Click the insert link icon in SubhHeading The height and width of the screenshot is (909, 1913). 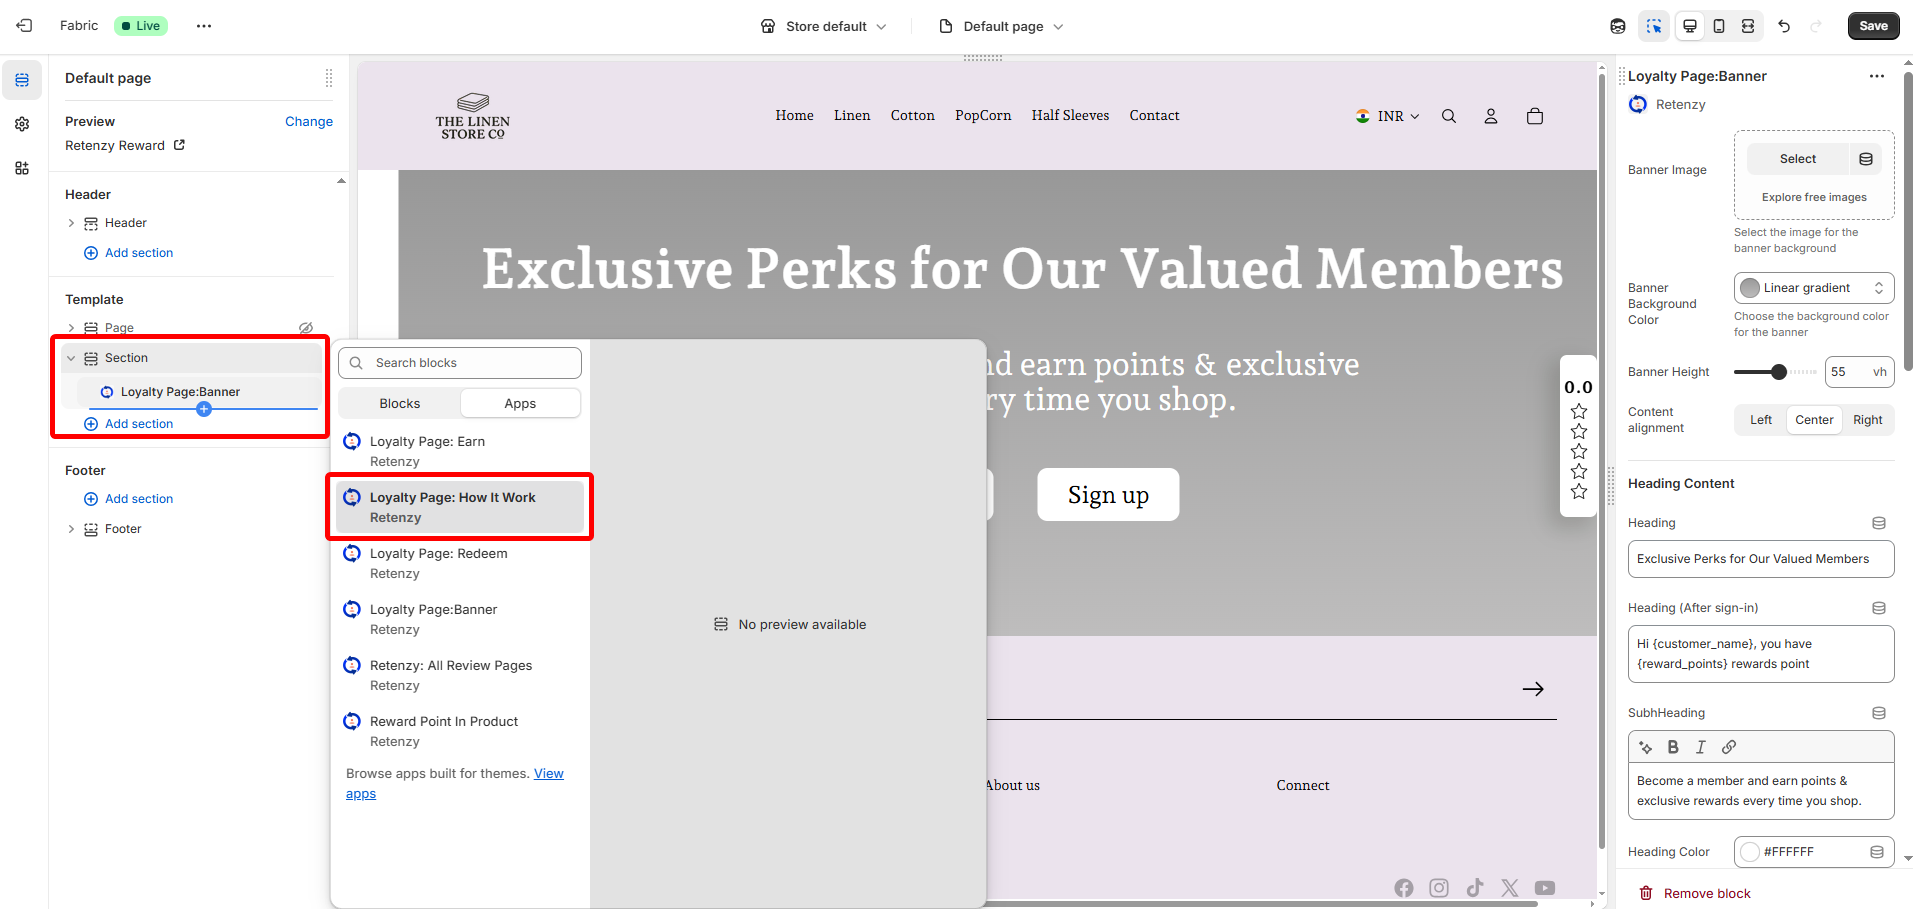[x=1729, y=747]
